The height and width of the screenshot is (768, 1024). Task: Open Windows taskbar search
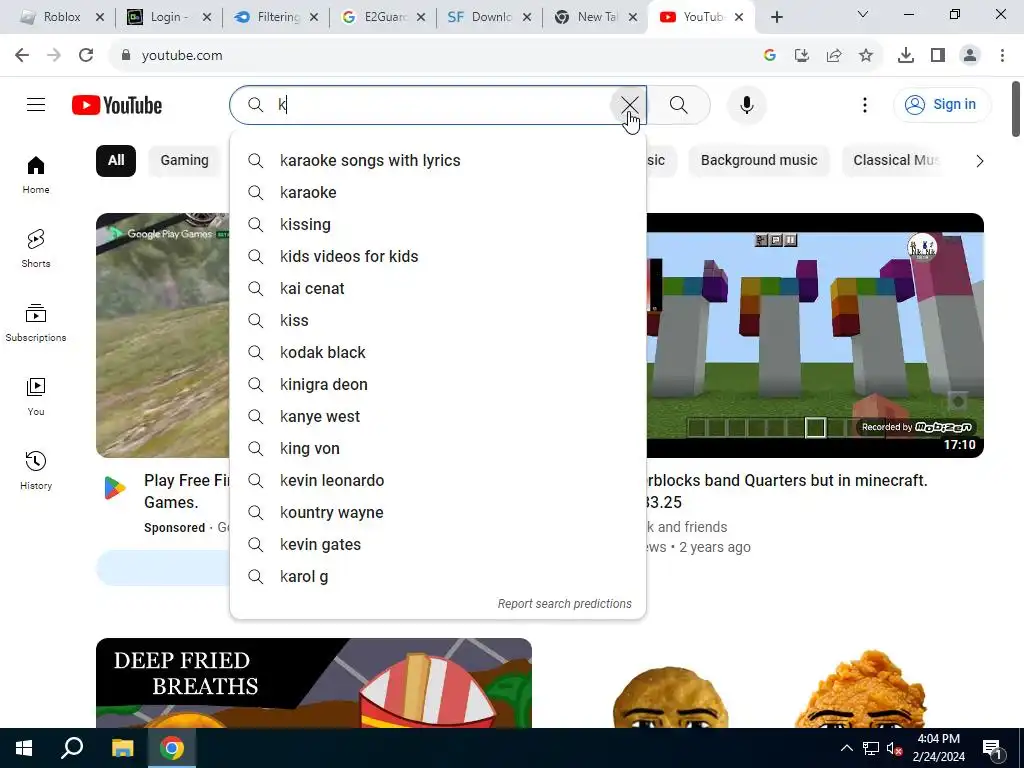[x=72, y=748]
